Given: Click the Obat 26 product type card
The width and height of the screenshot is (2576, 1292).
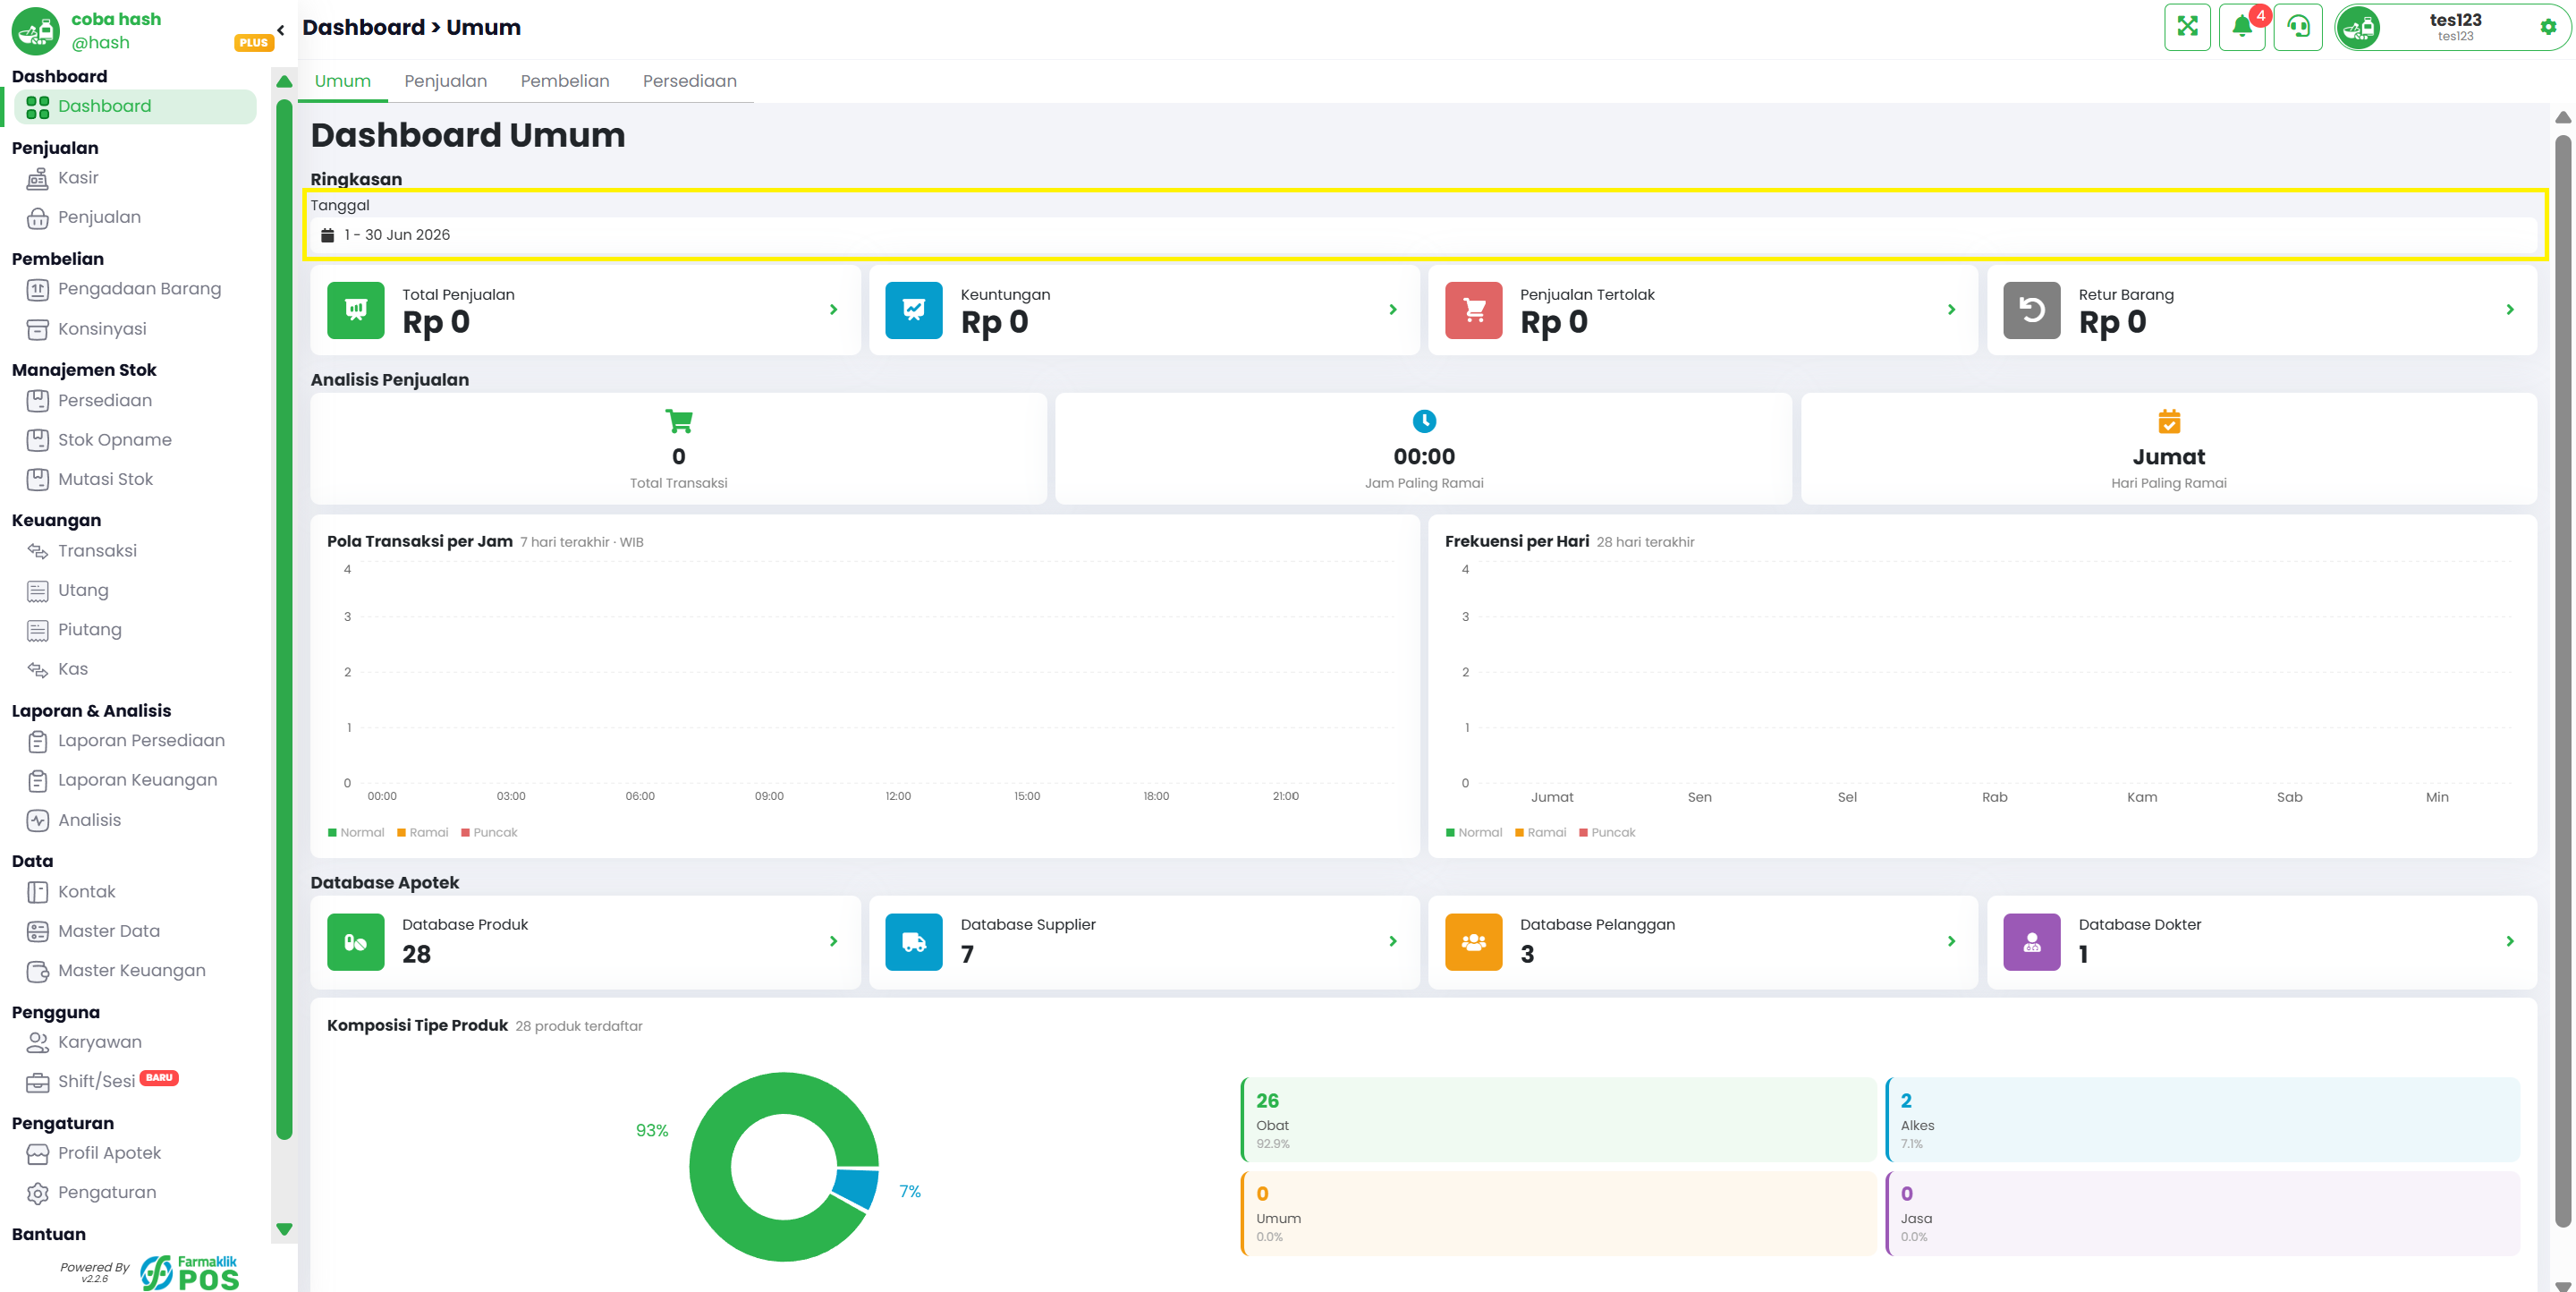Looking at the screenshot, I should point(1558,1120).
